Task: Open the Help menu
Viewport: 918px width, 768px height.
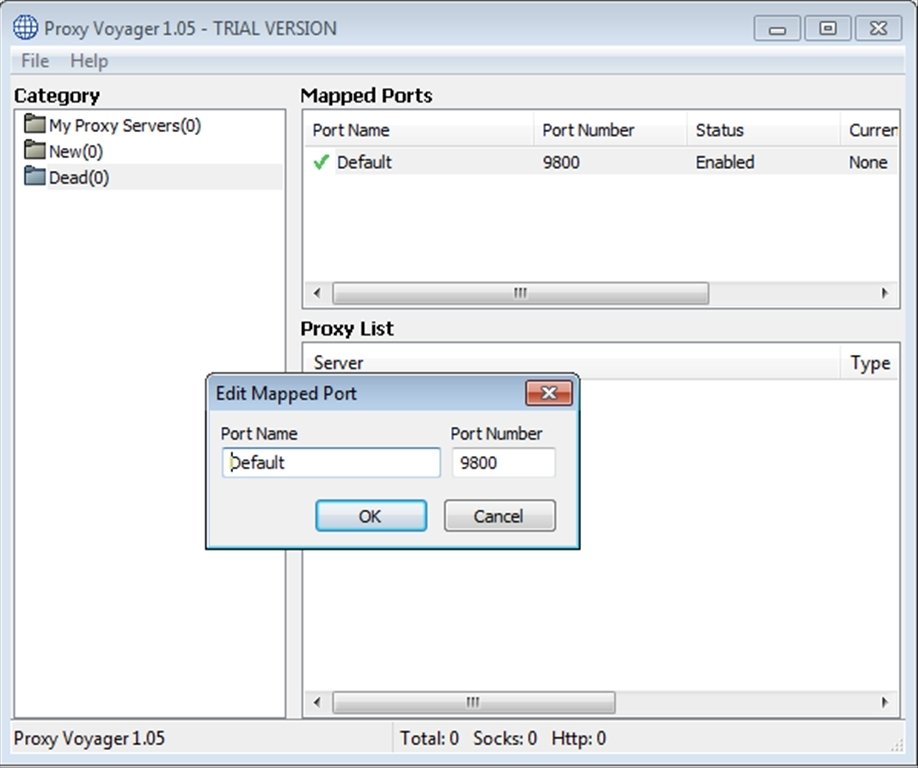Action: [89, 61]
